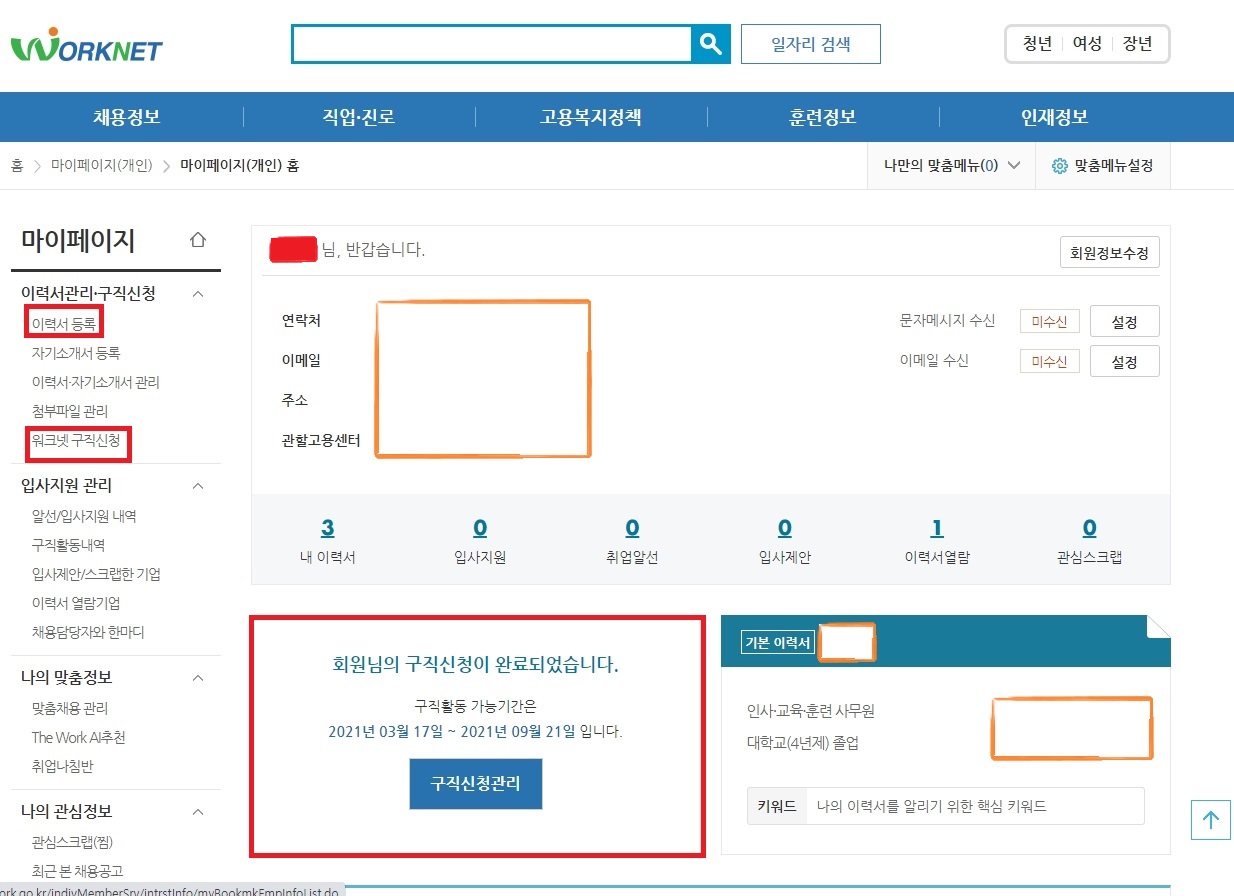The image size is (1234, 896).
Task: Click 인사·교육·훈련 사무원 text in resume card
Action: (811, 711)
